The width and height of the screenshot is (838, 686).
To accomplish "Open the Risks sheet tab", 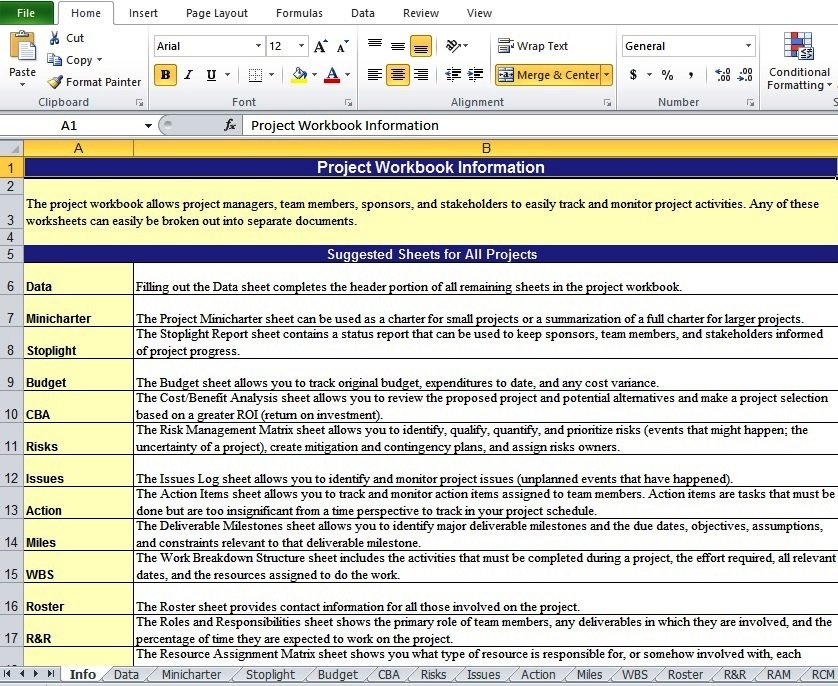I will point(433,674).
